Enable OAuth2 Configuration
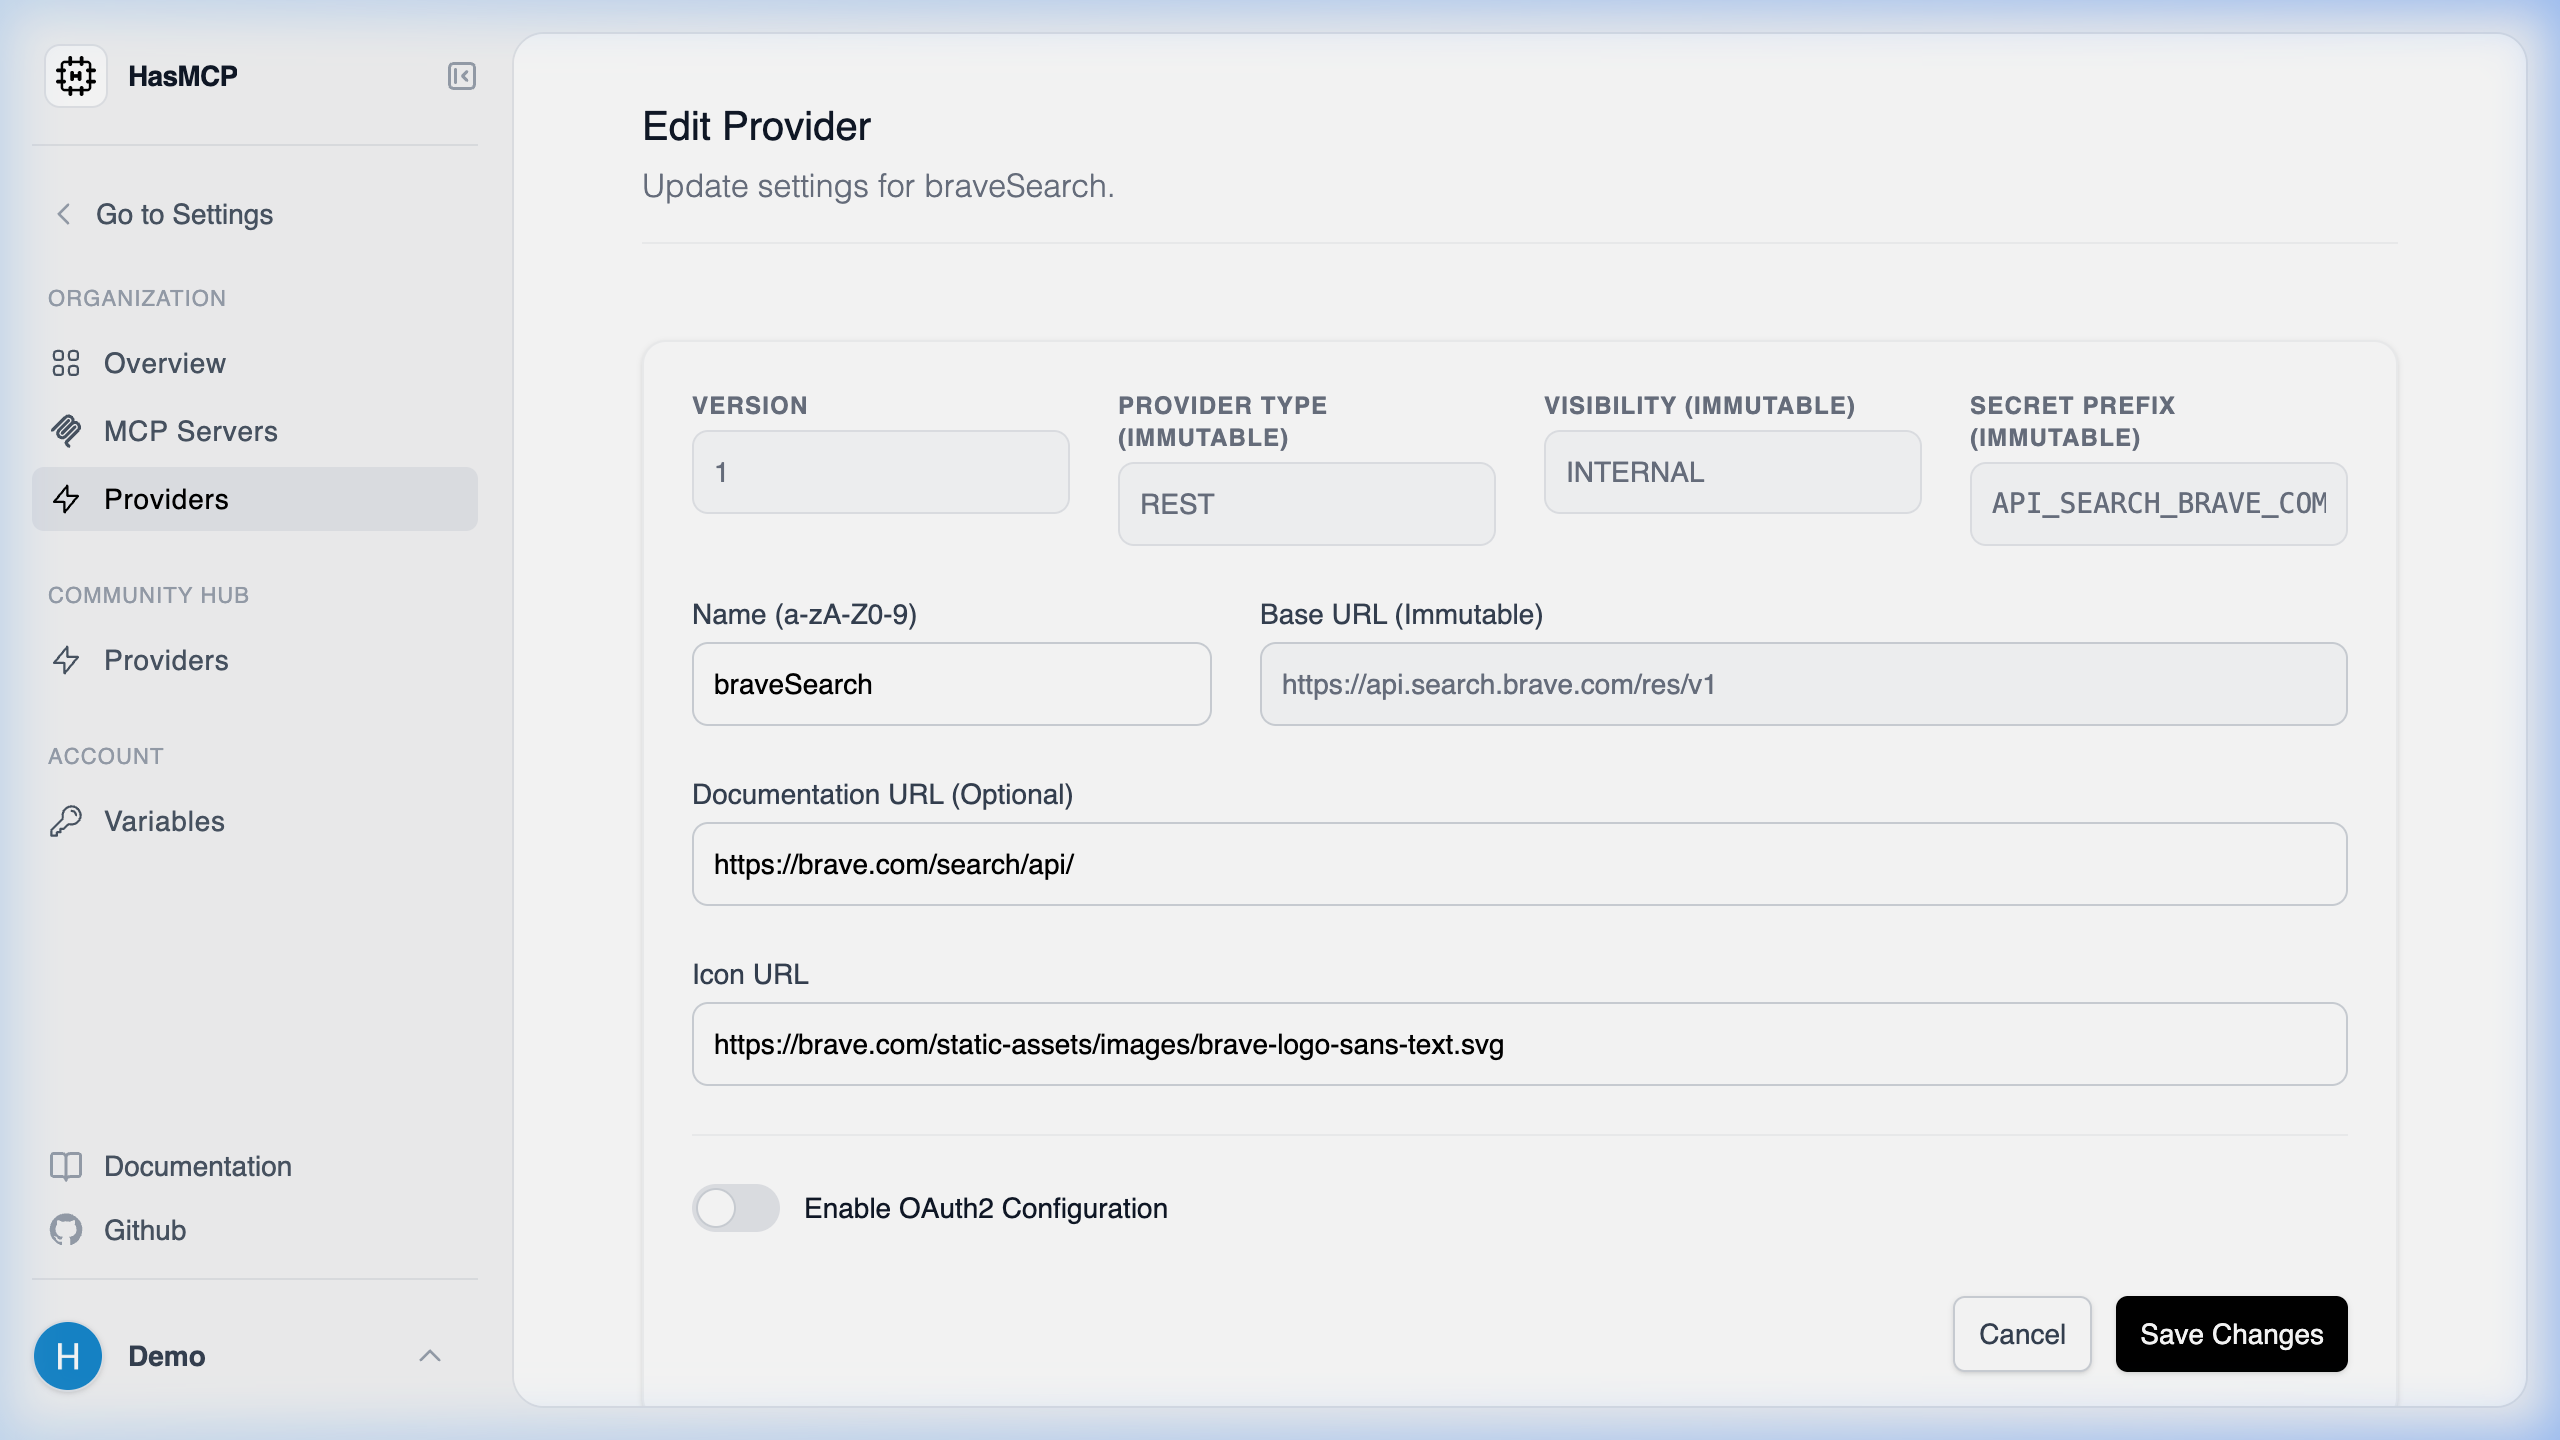This screenshot has width=2560, height=1440. (x=735, y=1208)
